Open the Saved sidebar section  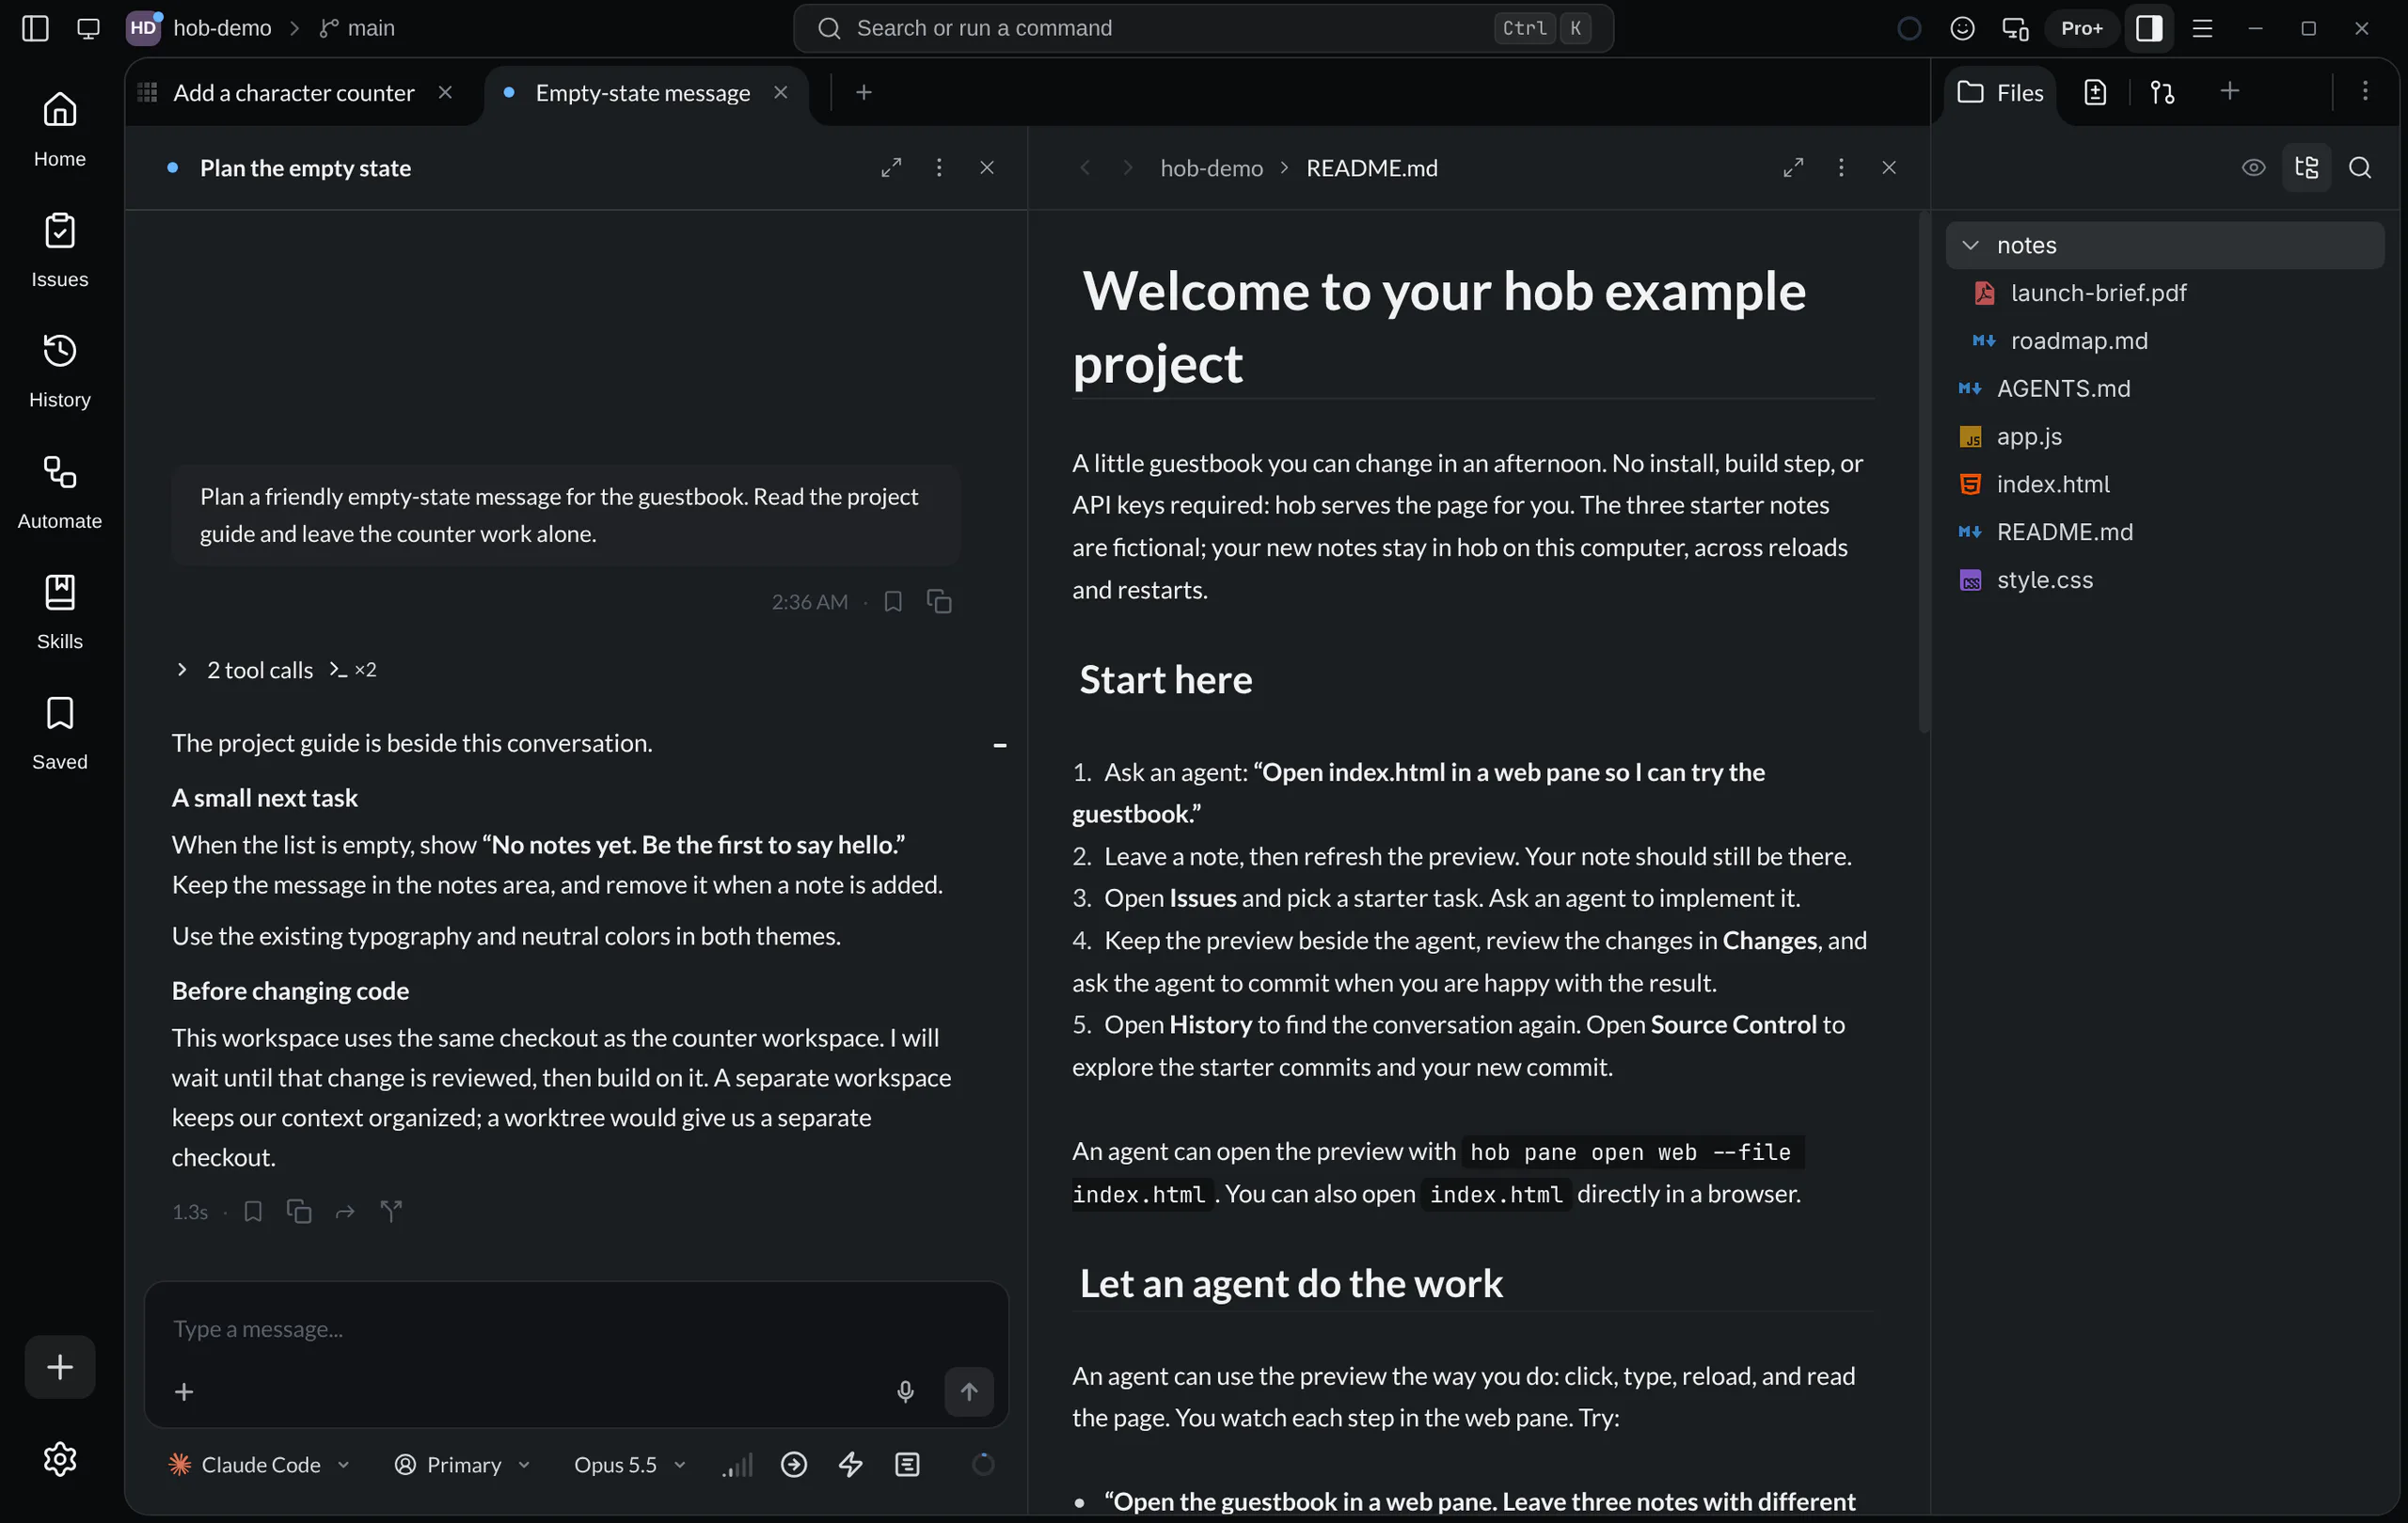(59, 732)
